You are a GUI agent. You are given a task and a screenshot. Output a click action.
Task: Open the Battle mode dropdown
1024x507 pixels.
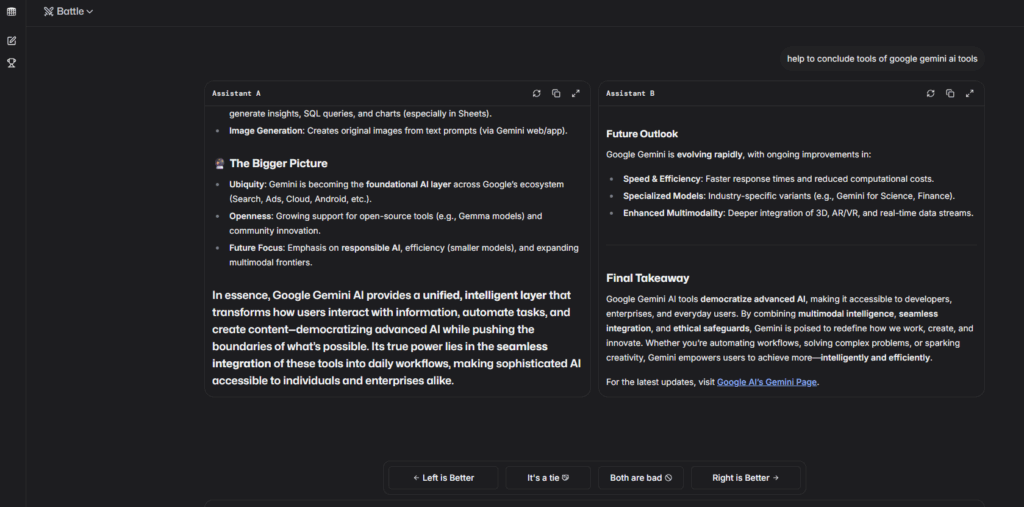point(69,11)
